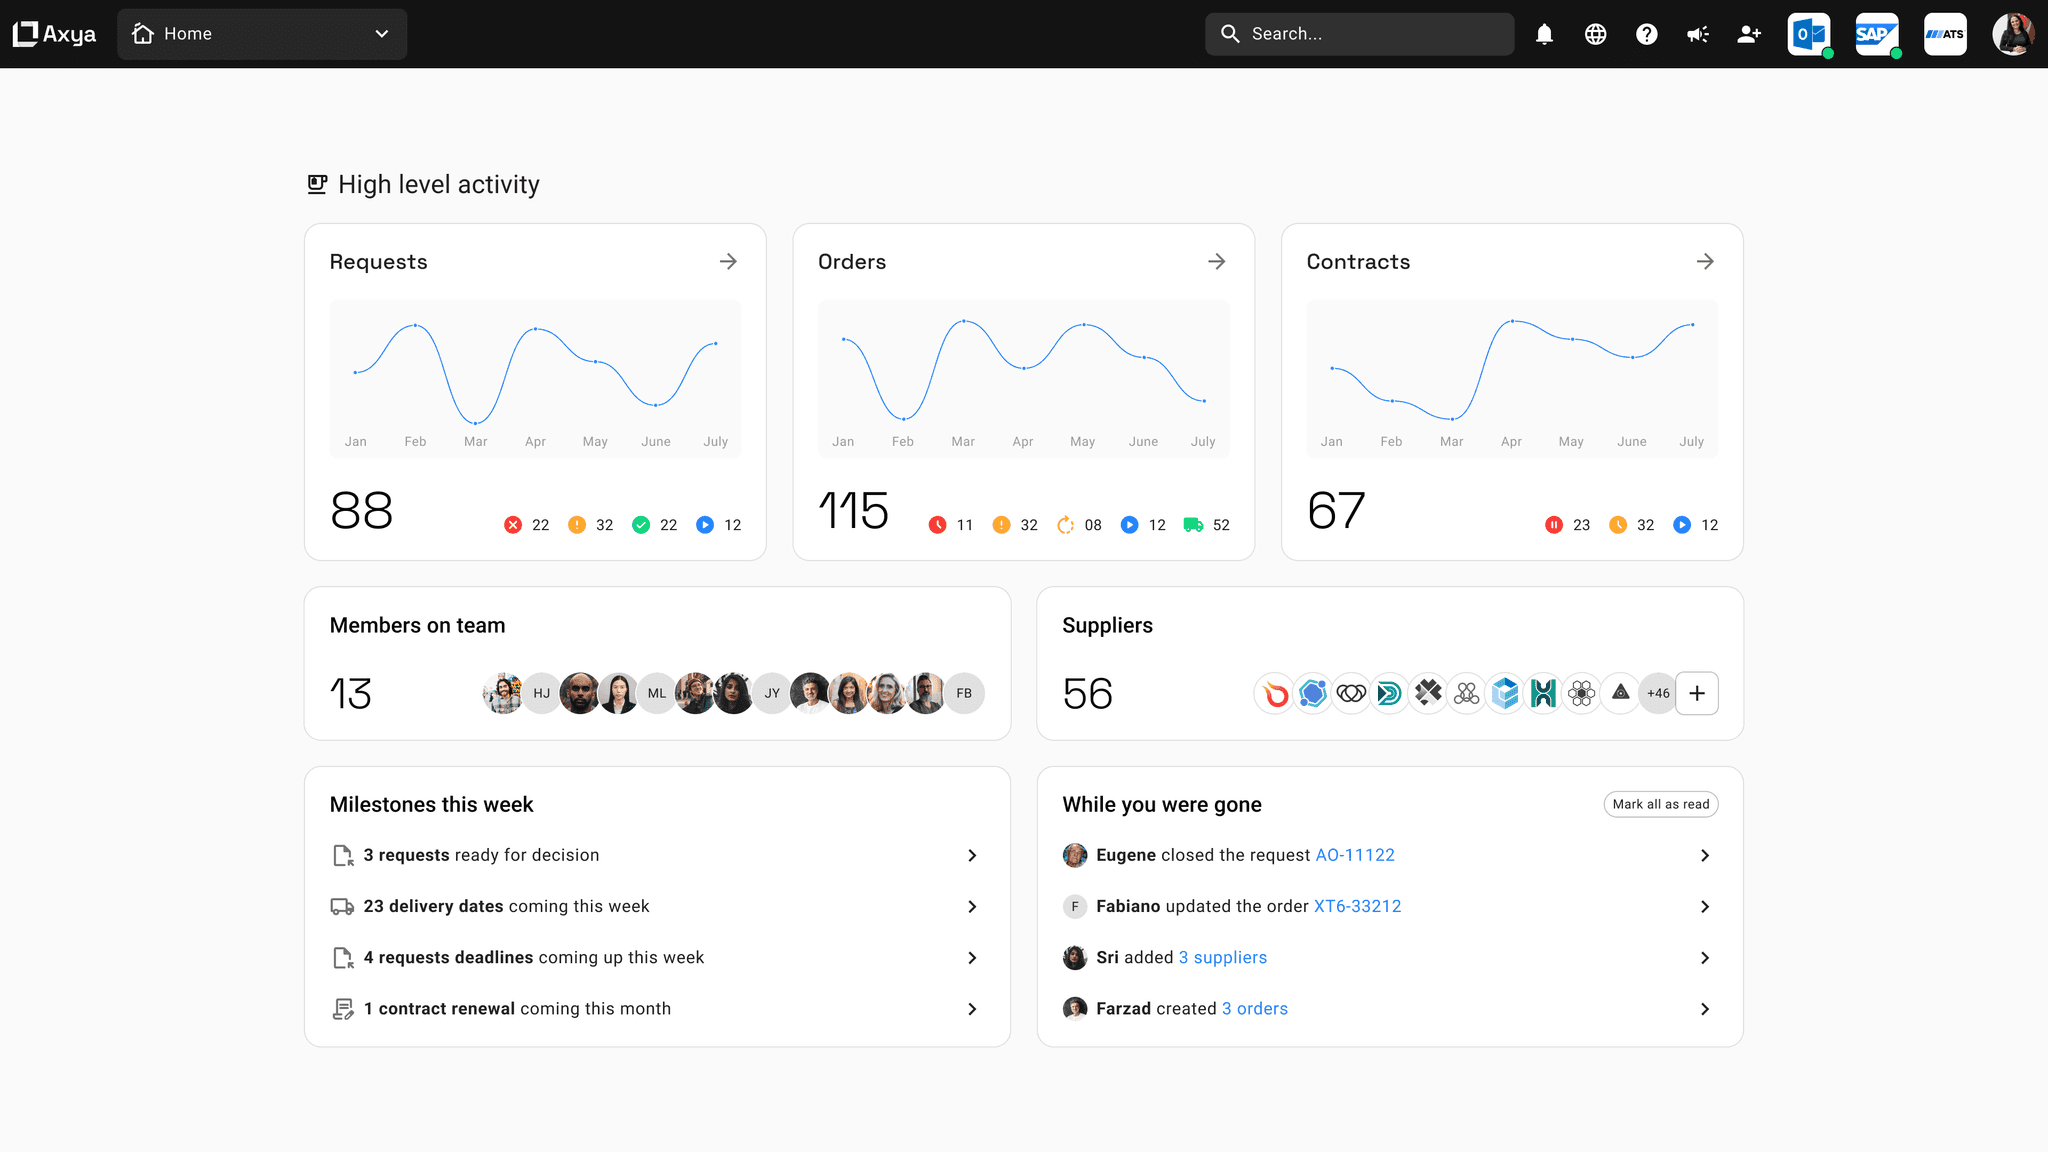Open request link AO-11122
Image resolution: width=2048 pixels, height=1152 pixels.
point(1354,855)
